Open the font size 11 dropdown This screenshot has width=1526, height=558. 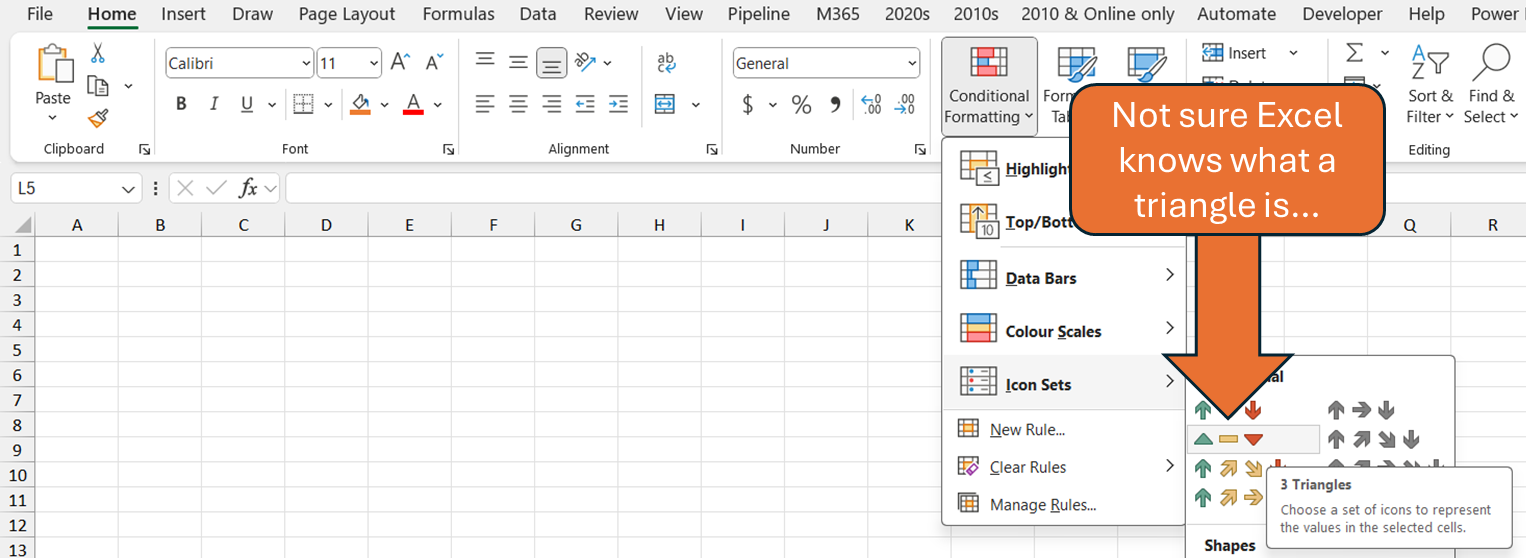click(374, 63)
